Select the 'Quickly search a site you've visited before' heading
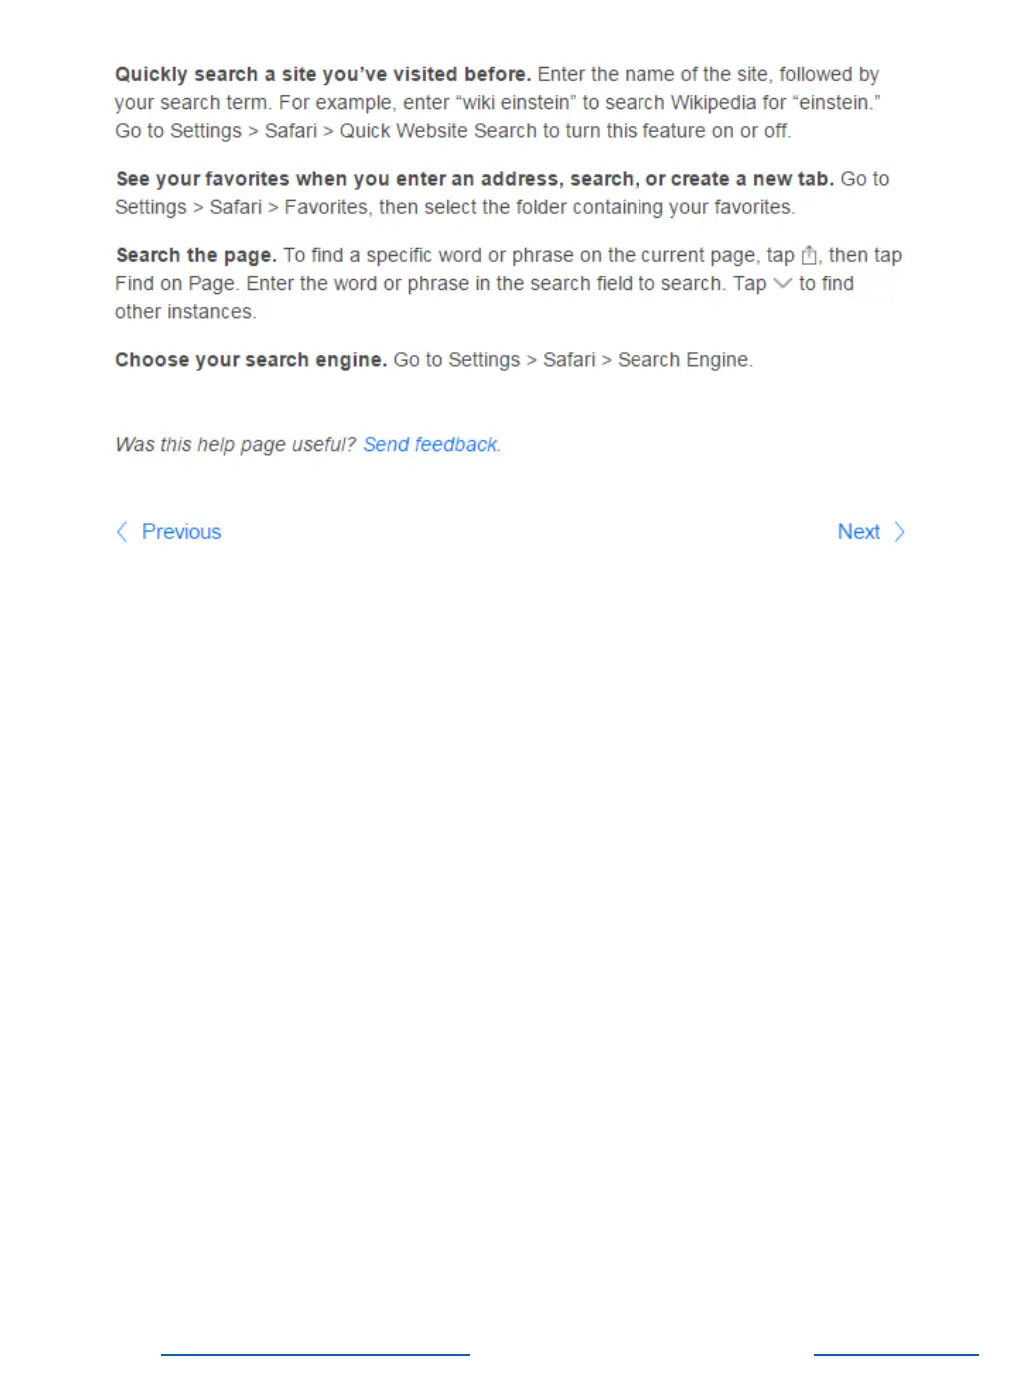1022x1382 pixels. 323,75
